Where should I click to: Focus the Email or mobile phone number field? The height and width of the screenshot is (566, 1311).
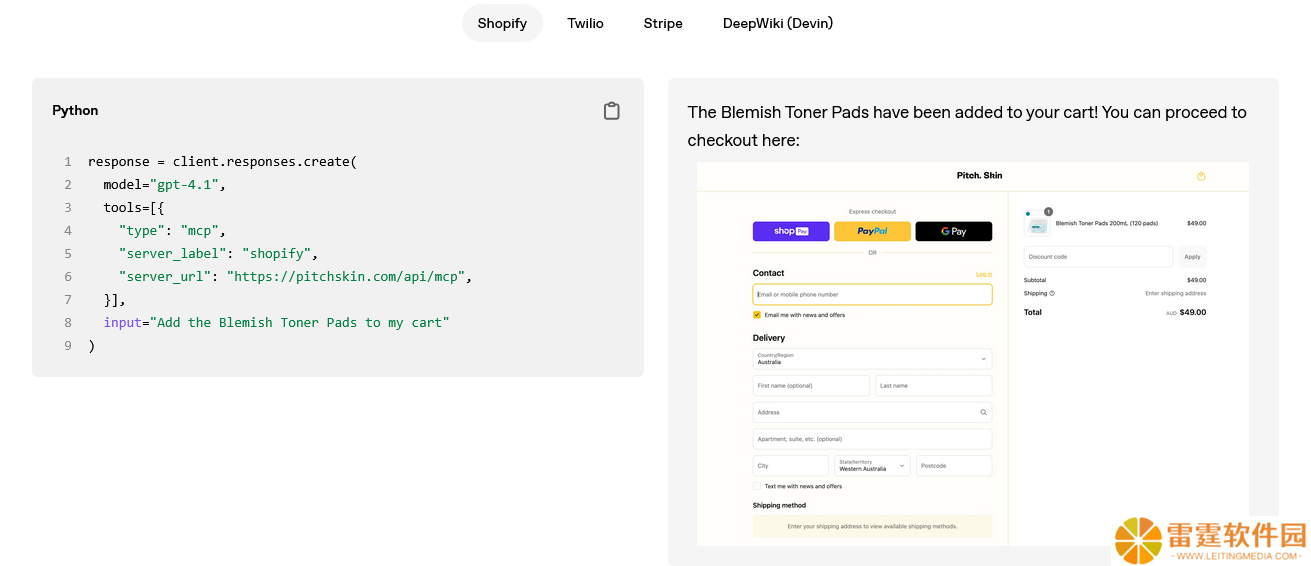(x=872, y=294)
